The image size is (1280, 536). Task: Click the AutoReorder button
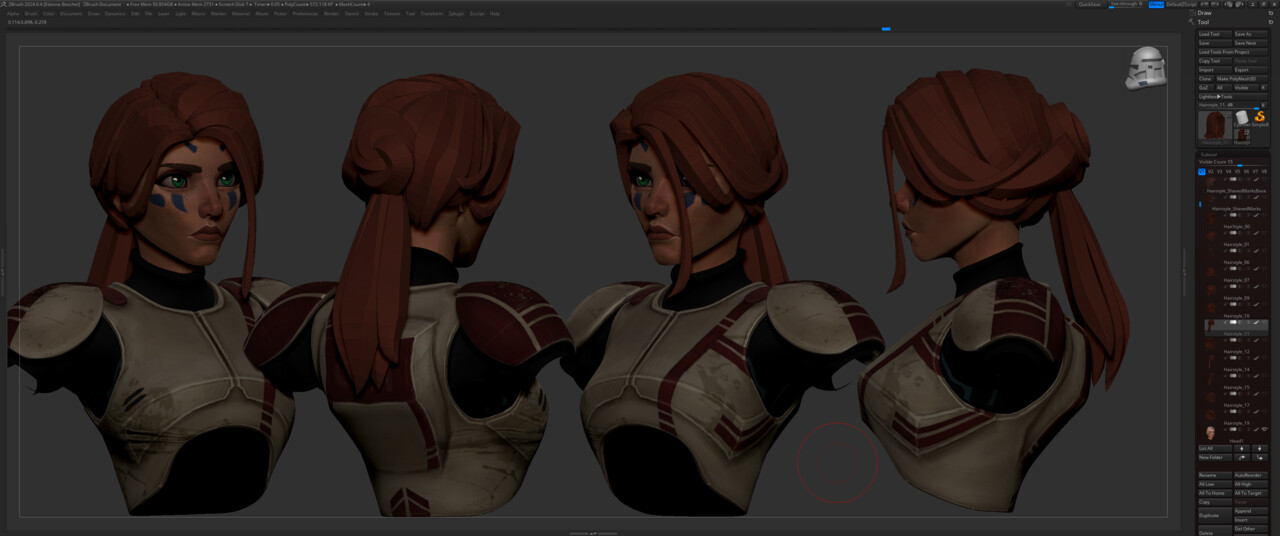pos(1251,475)
